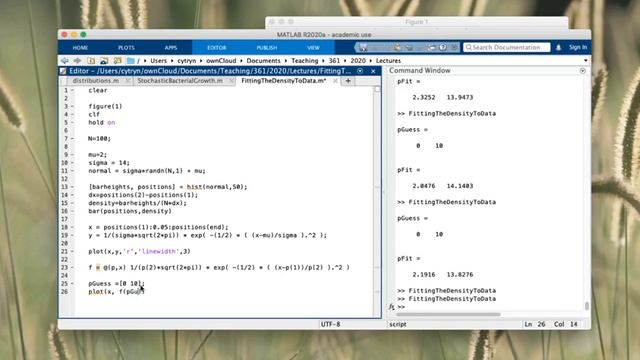Close the StochasticBacterialGrowth.m tab
The width and height of the screenshot is (640, 360).
tap(231, 81)
